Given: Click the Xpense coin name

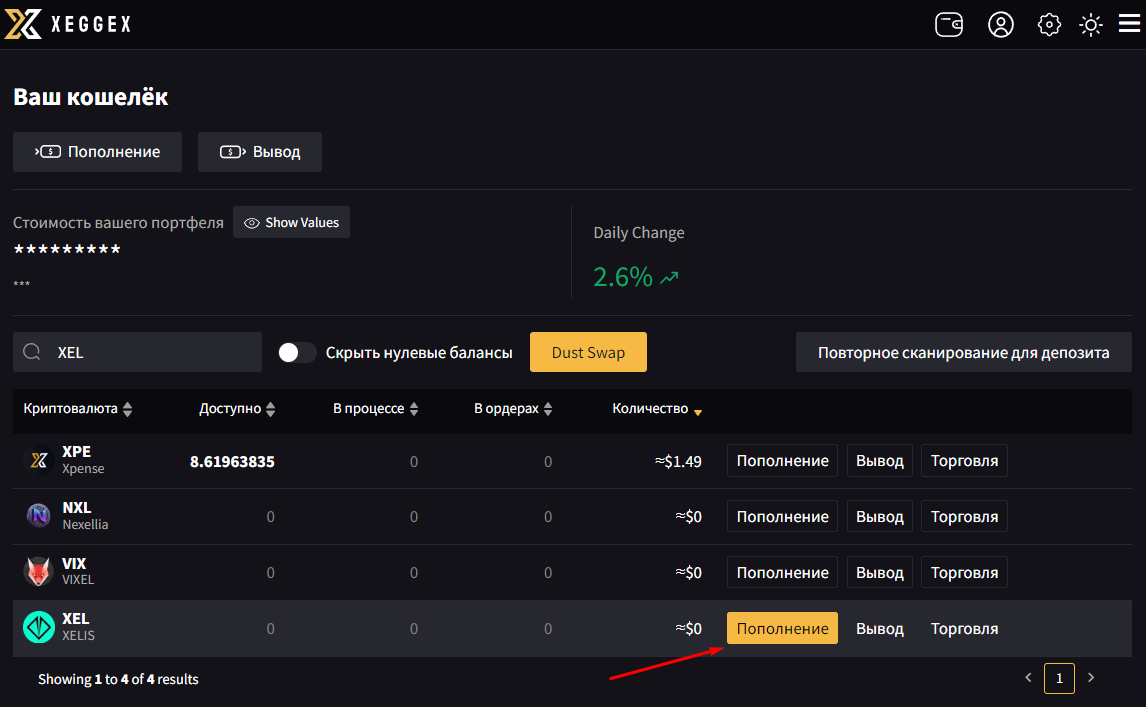Looking at the screenshot, I should click(83, 469).
